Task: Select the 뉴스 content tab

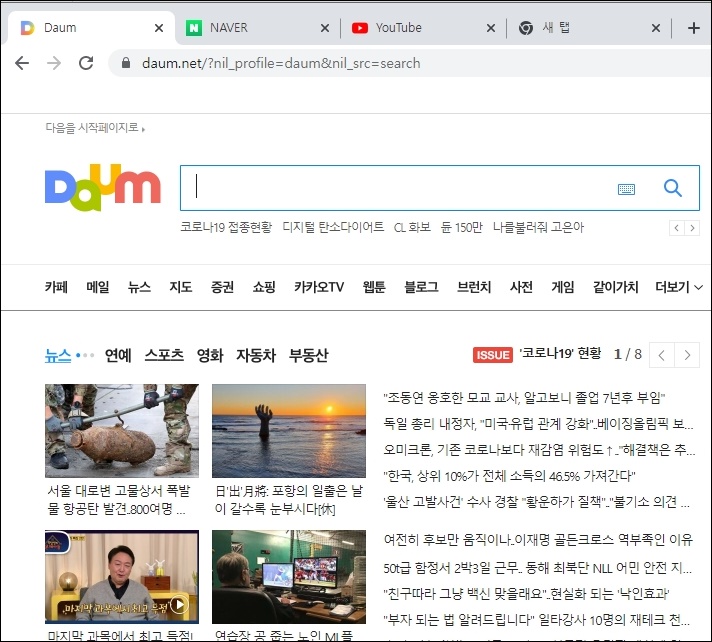Action: (58, 355)
